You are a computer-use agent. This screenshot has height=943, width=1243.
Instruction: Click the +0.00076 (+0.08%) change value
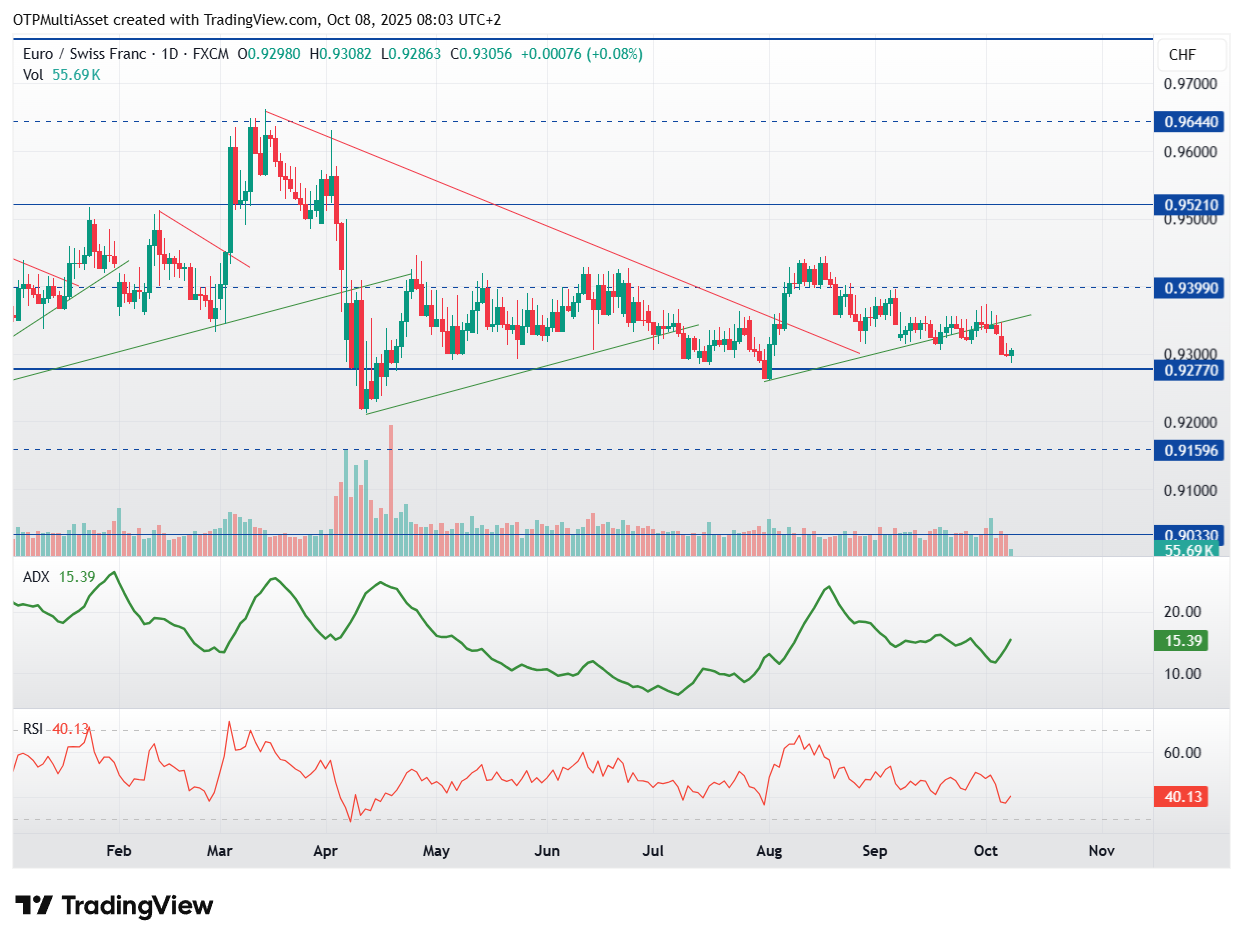click(x=580, y=54)
